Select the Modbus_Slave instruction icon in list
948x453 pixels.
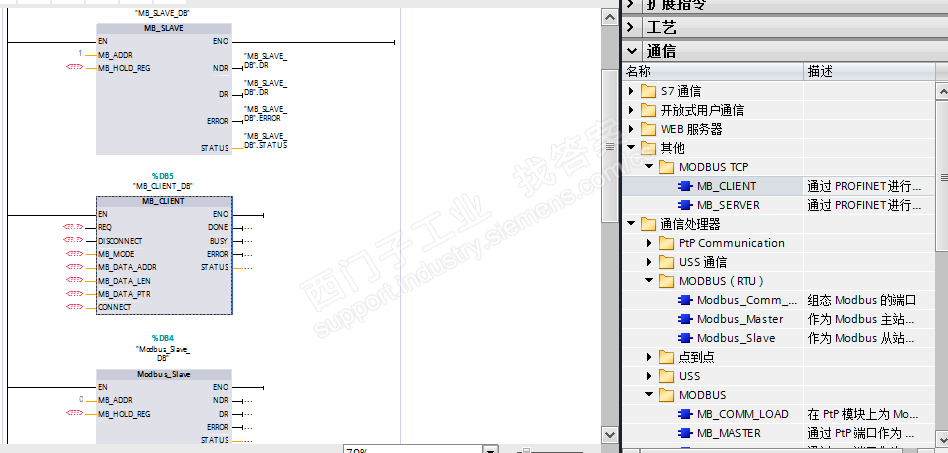coord(685,338)
